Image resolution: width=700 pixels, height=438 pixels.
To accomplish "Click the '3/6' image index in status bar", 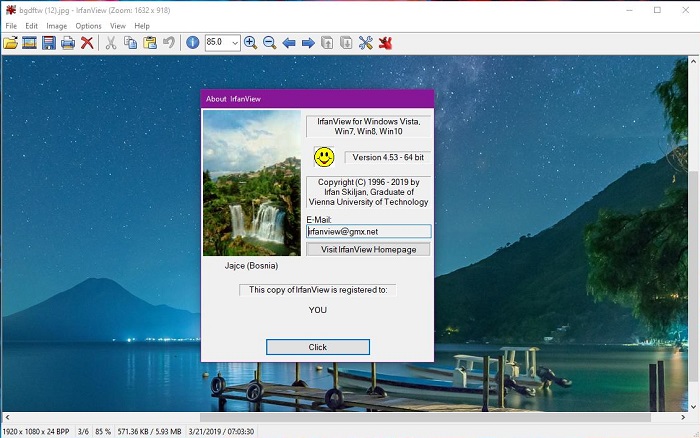I will pyautogui.click(x=83, y=432).
